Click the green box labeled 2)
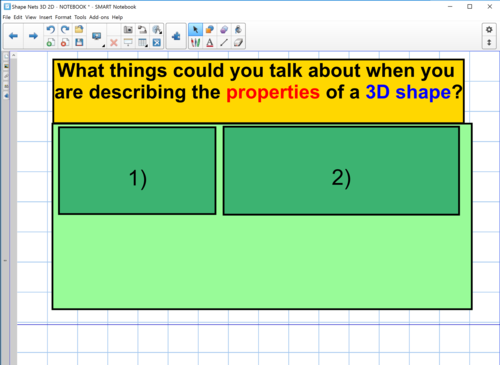This screenshot has height=365, width=500. [x=341, y=170]
